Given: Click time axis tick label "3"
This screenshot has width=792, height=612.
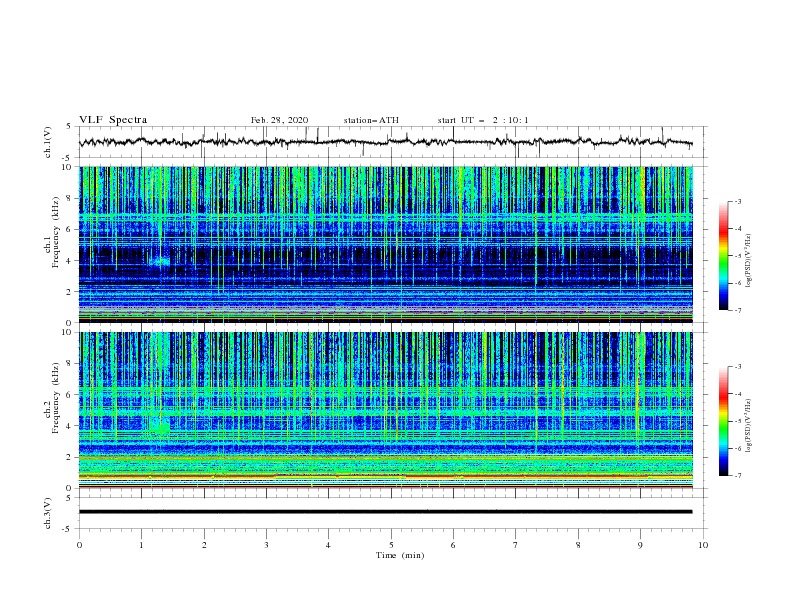Looking at the screenshot, I should point(266,545).
